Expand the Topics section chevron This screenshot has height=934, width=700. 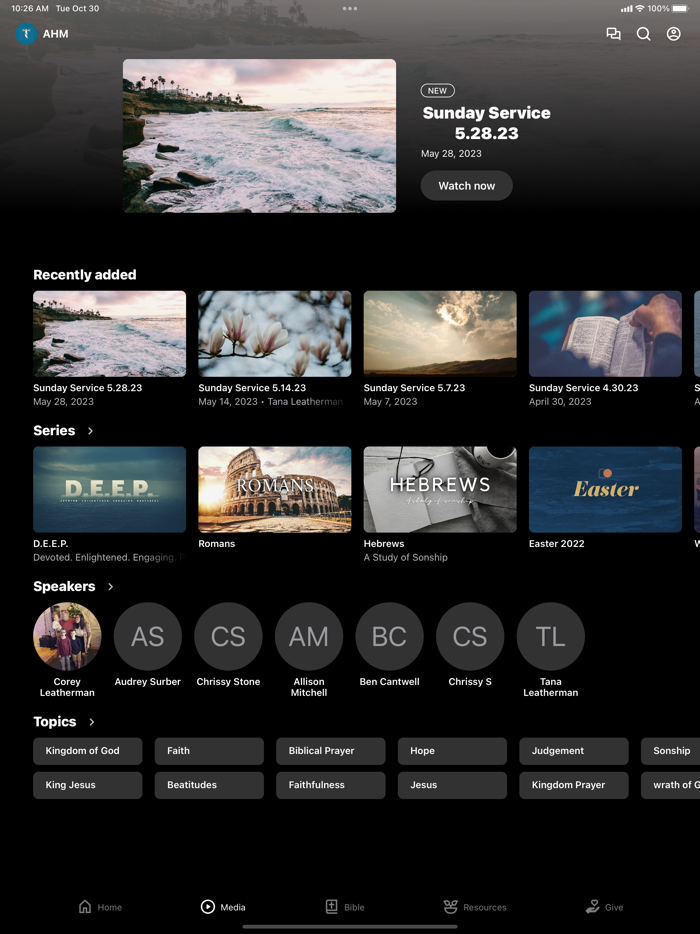(92, 722)
